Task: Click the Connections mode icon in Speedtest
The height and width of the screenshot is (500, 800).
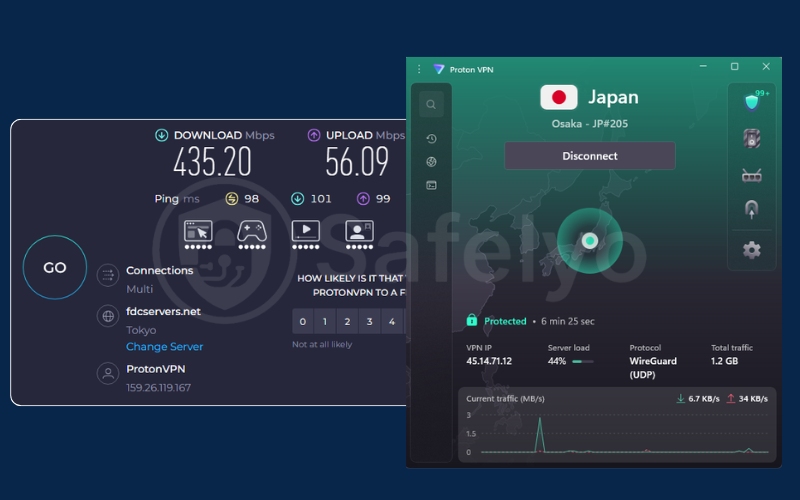Action: pyautogui.click(x=108, y=276)
